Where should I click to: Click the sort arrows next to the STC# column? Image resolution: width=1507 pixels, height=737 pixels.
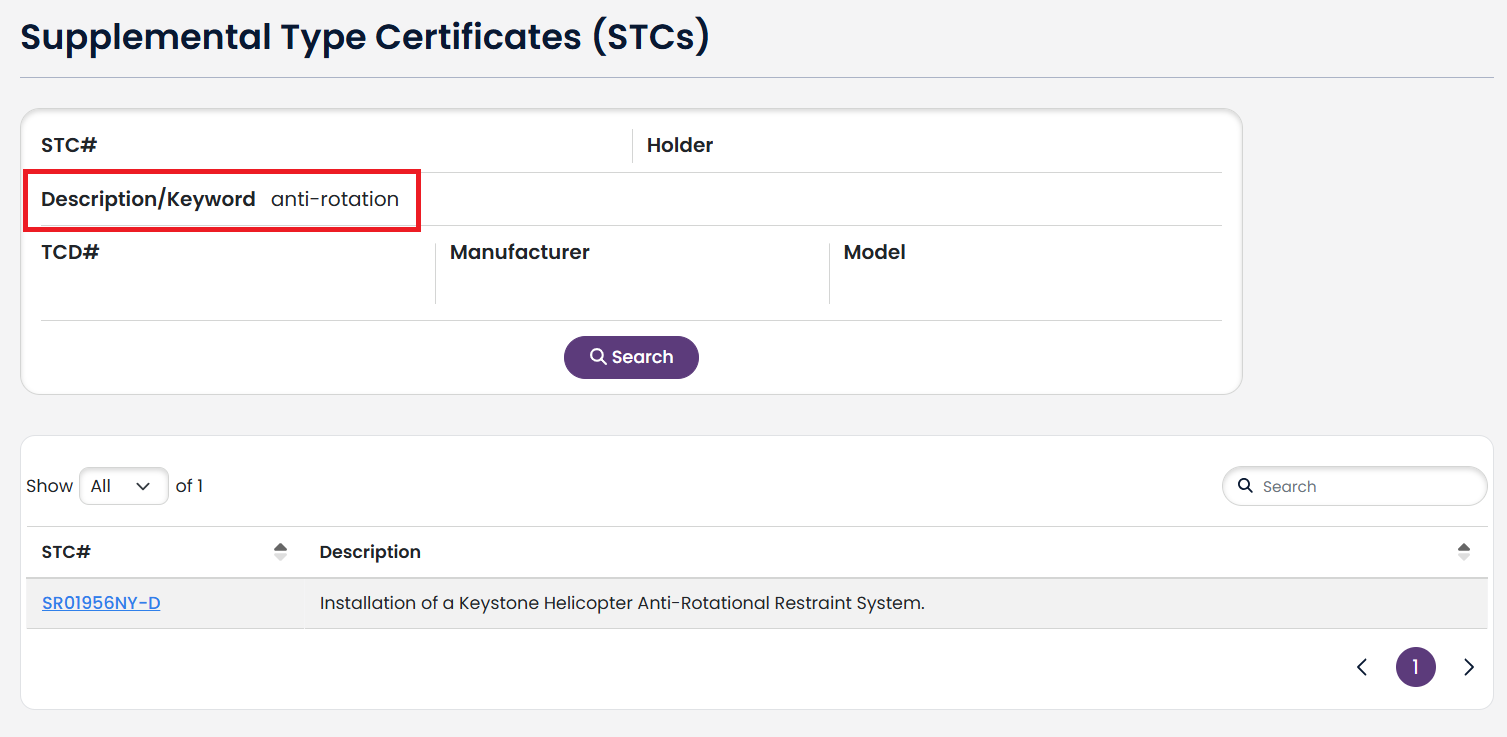(x=280, y=551)
